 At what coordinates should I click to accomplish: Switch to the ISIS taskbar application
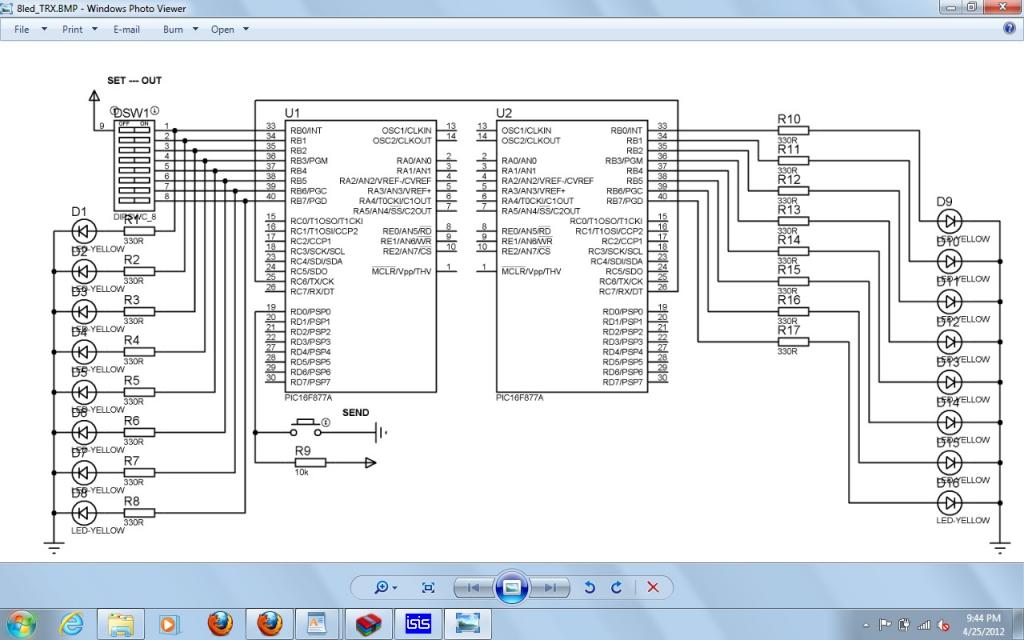pos(419,623)
